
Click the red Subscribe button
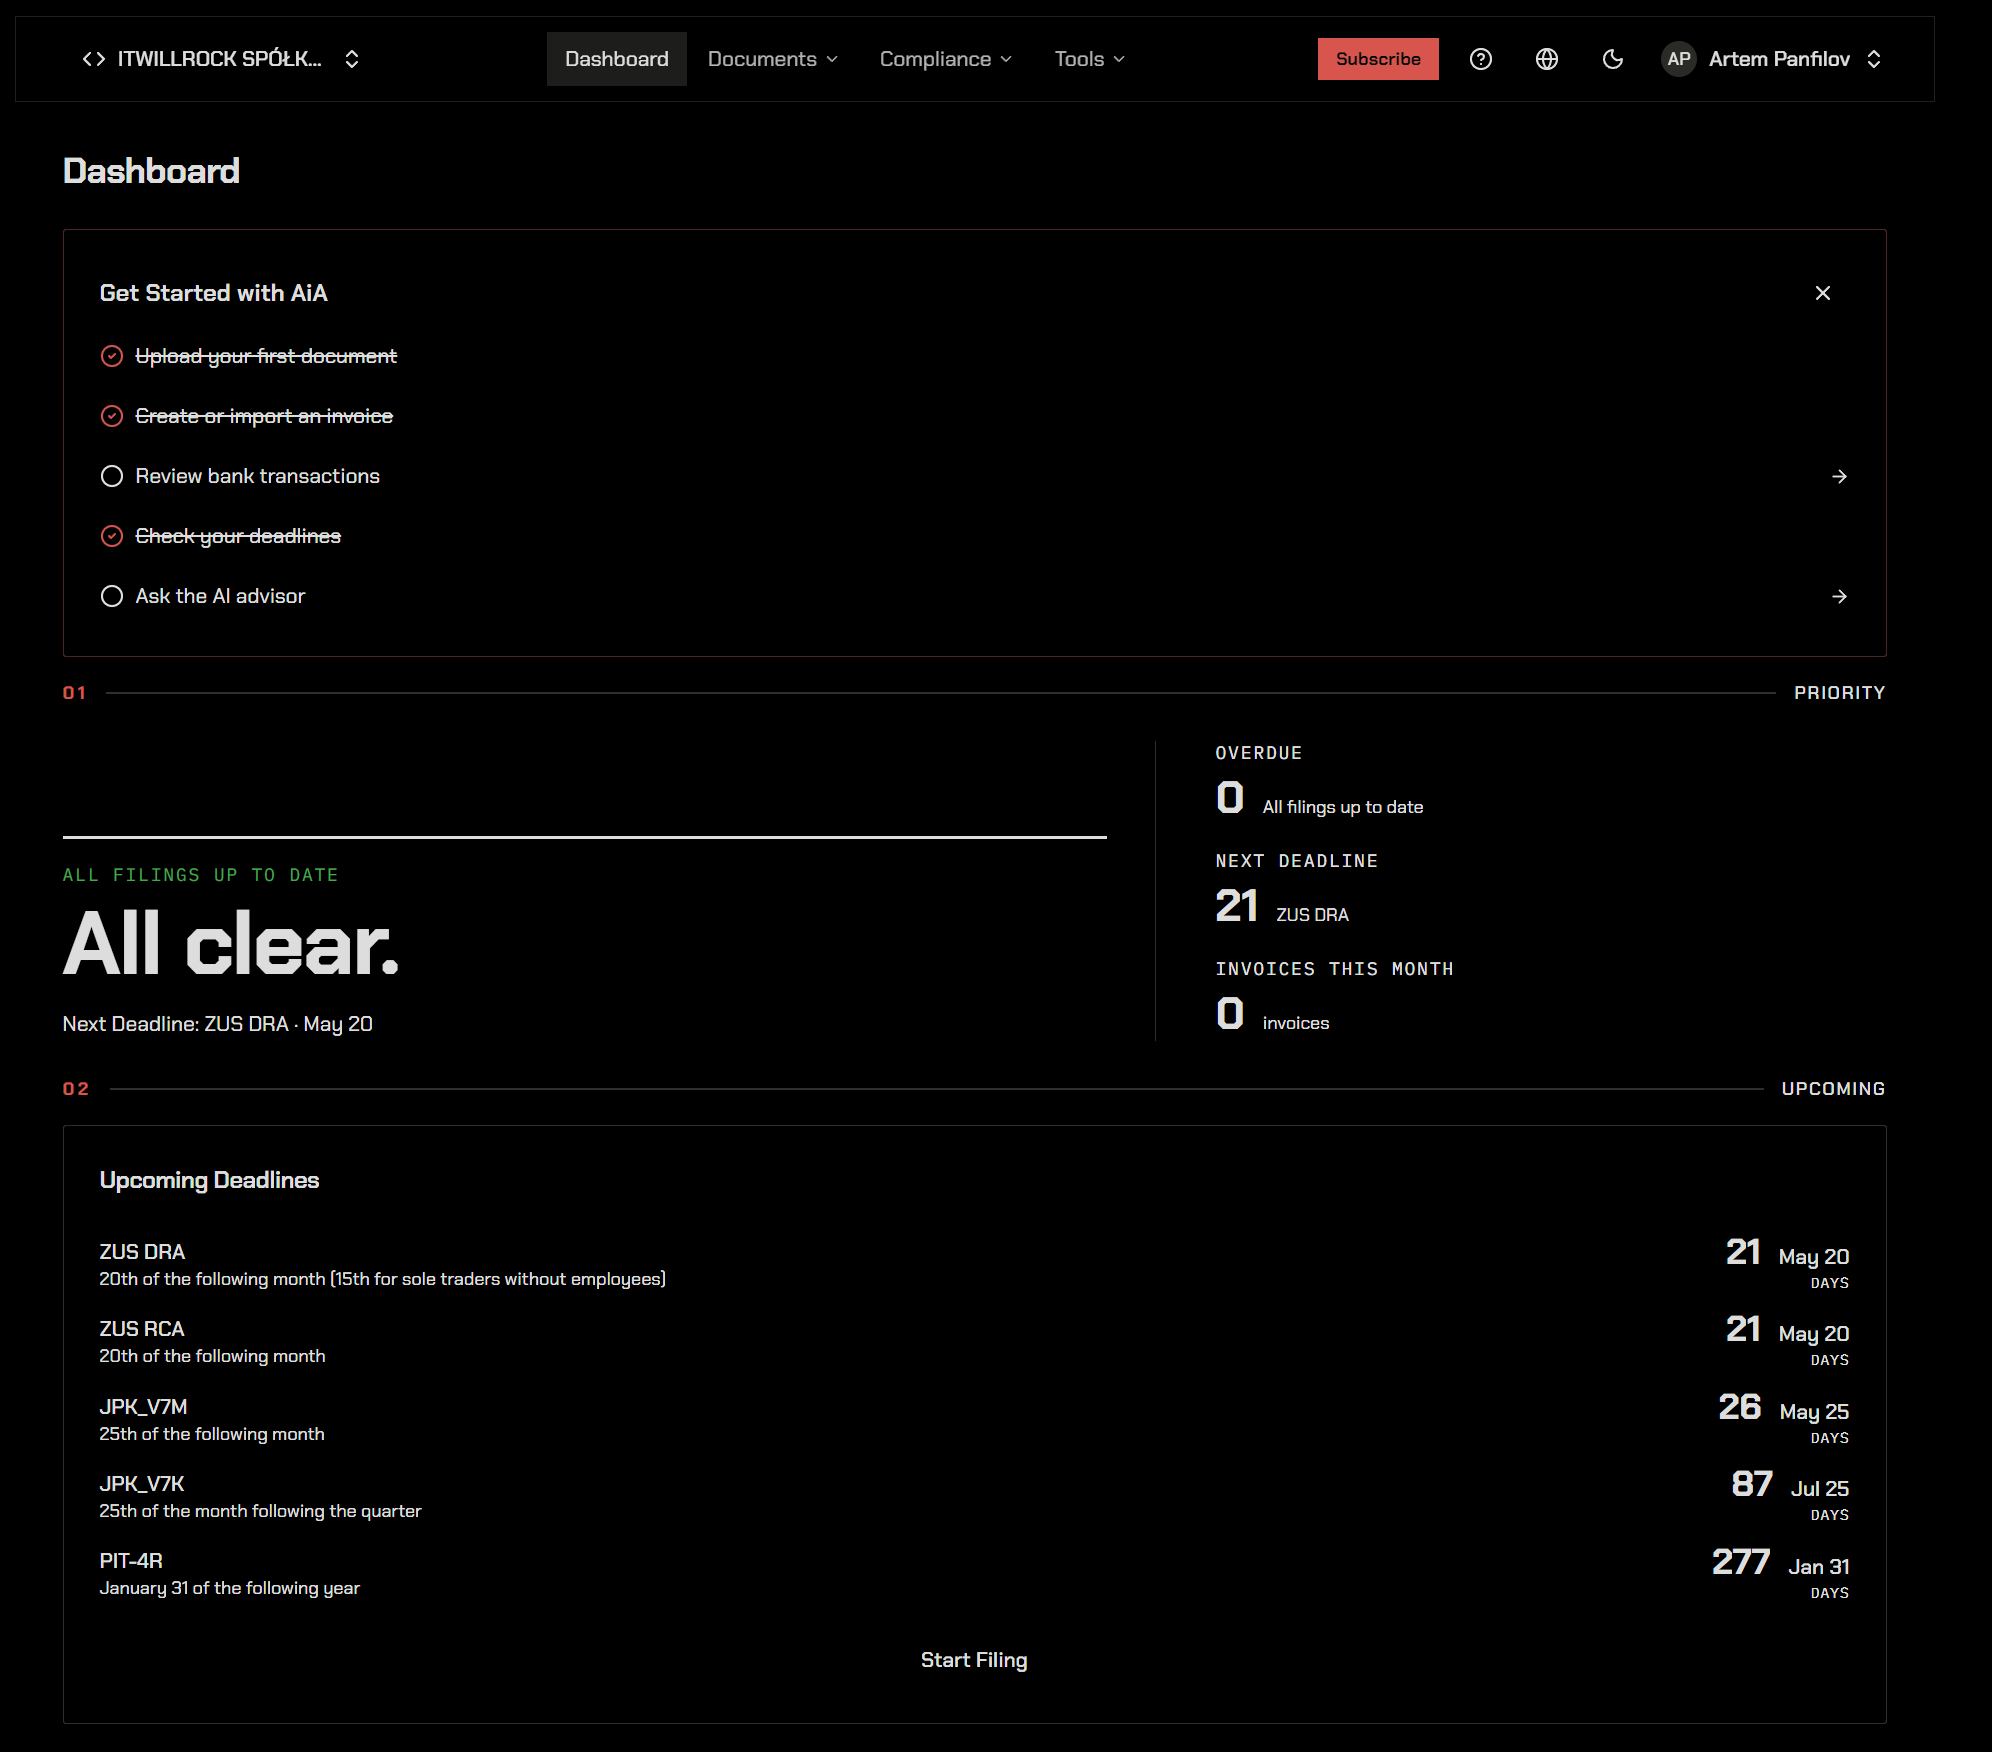coord(1377,59)
